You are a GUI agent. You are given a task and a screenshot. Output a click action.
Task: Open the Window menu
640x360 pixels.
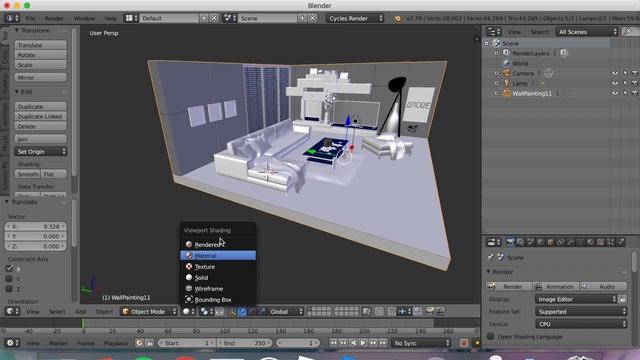coord(84,18)
